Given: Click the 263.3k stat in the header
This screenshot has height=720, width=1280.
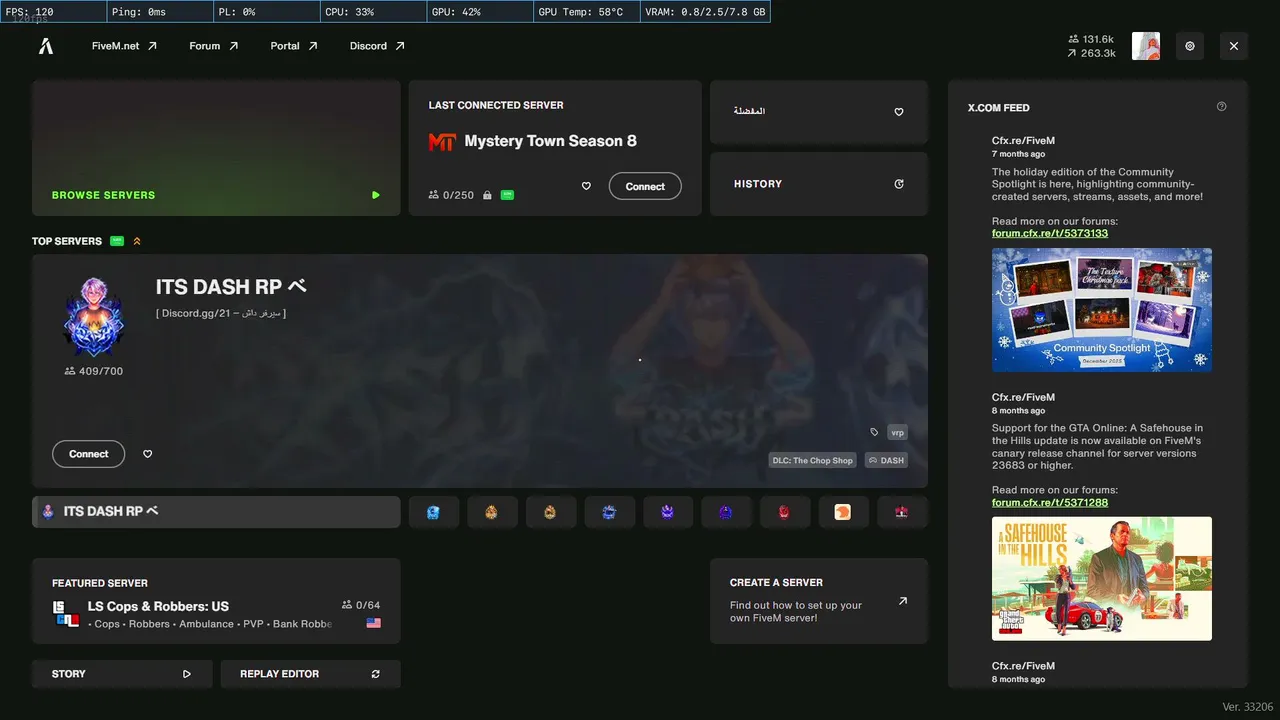Looking at the screenshot, I should coord(1091,53).
